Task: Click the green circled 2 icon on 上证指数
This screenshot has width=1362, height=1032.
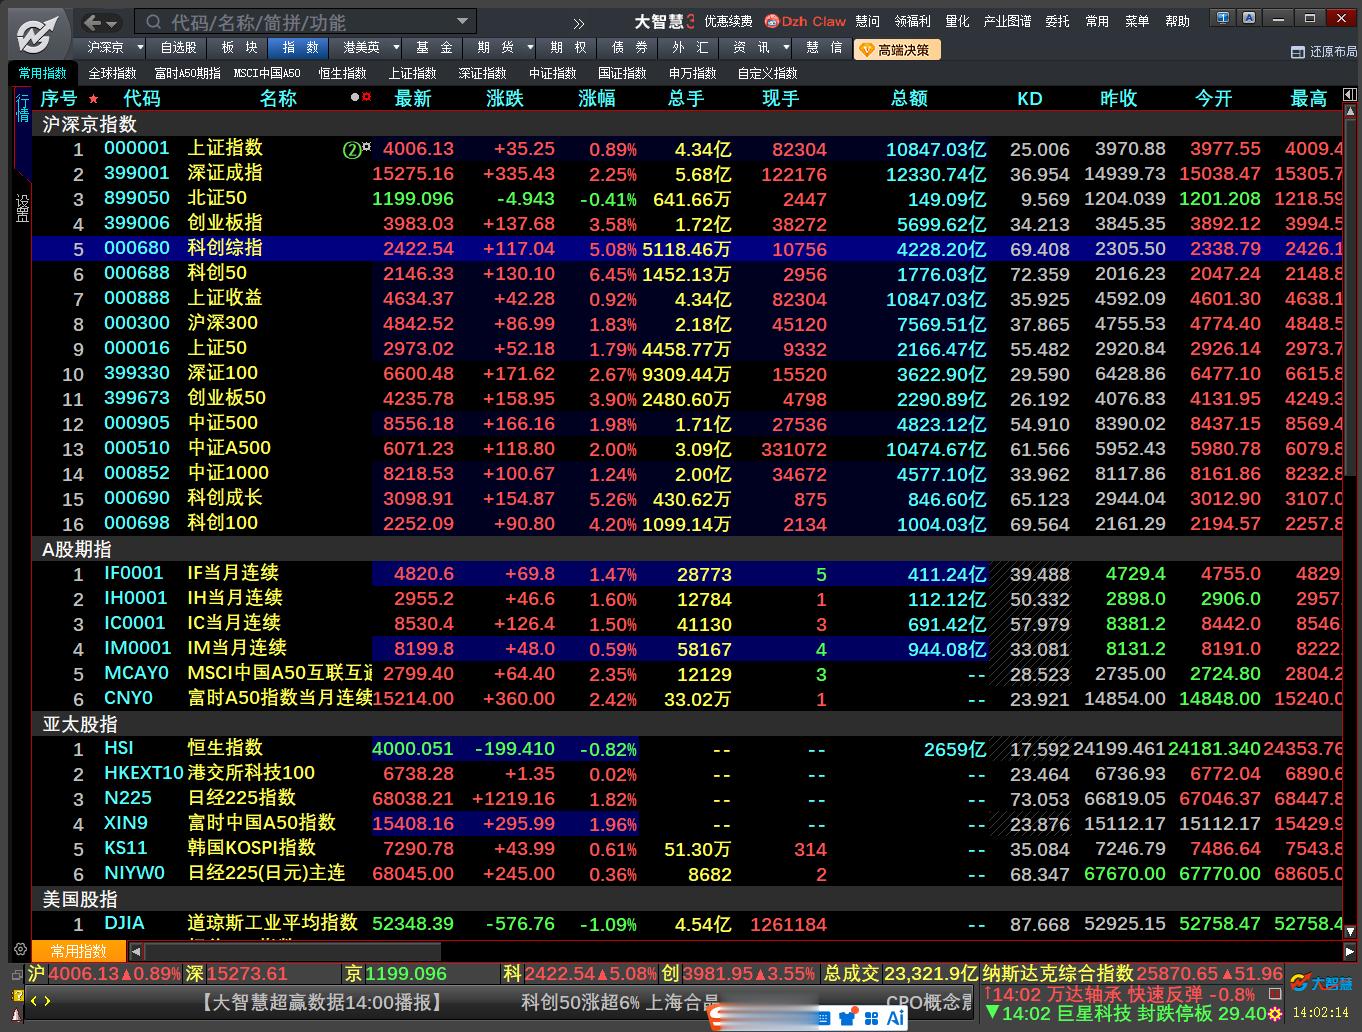Action: tap(351, 150)
